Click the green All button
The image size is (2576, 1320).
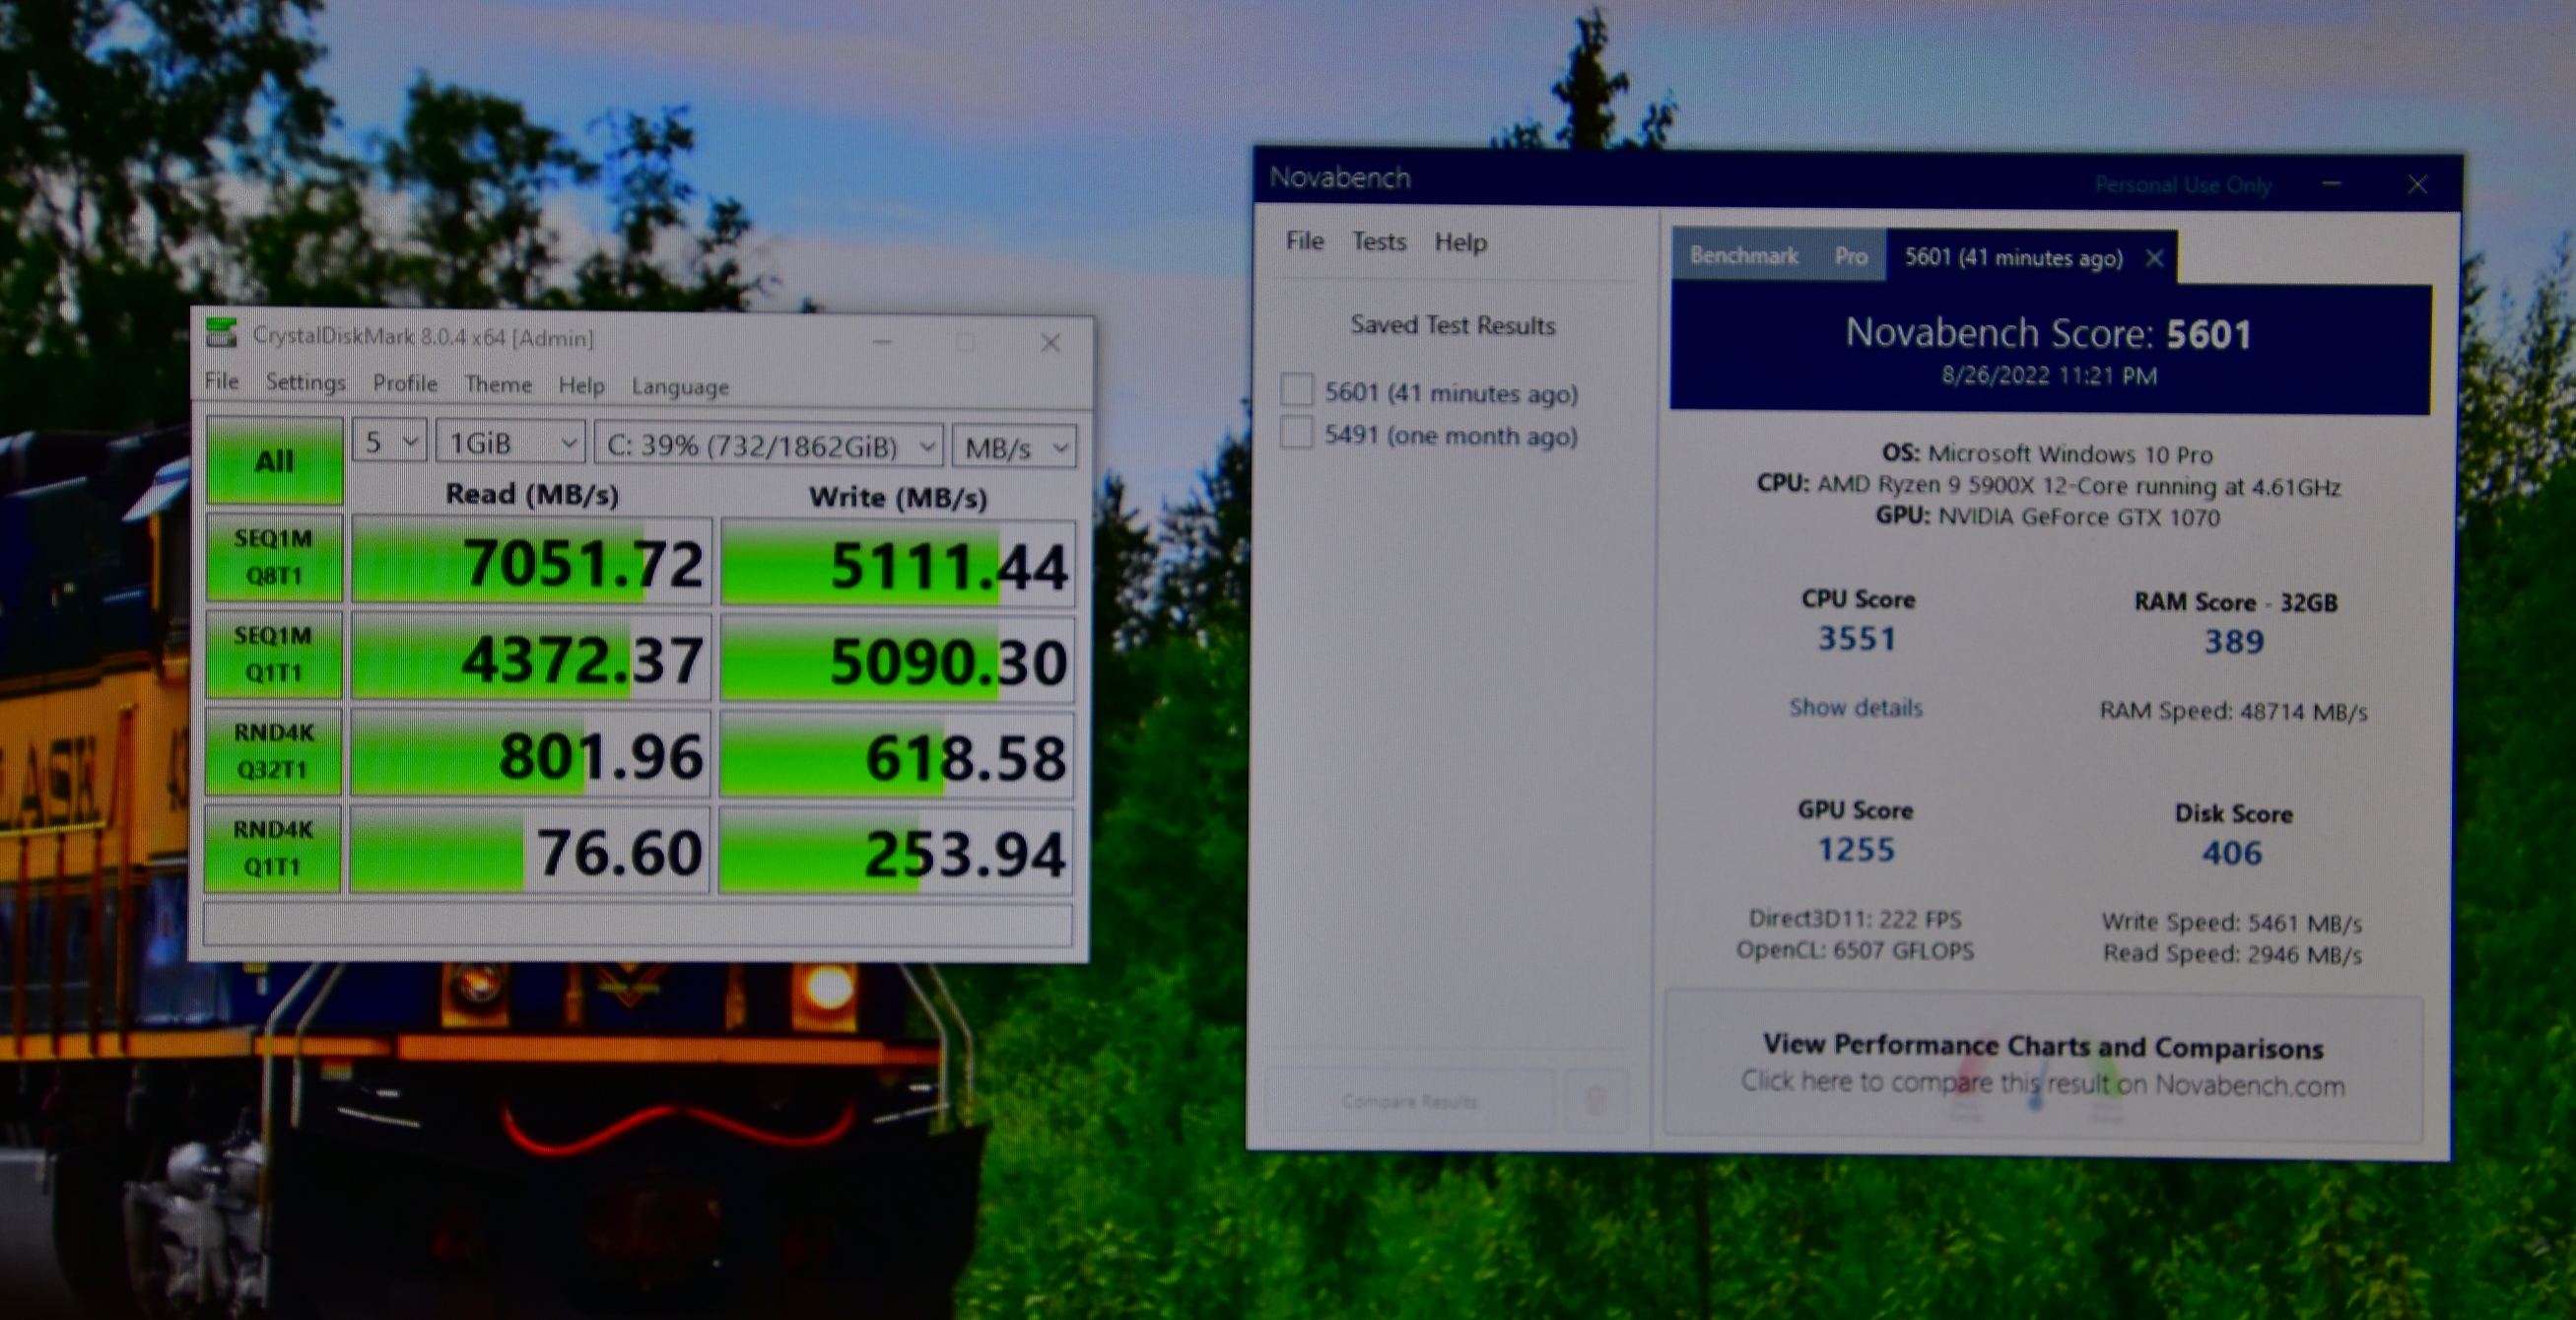pos(274,461)
